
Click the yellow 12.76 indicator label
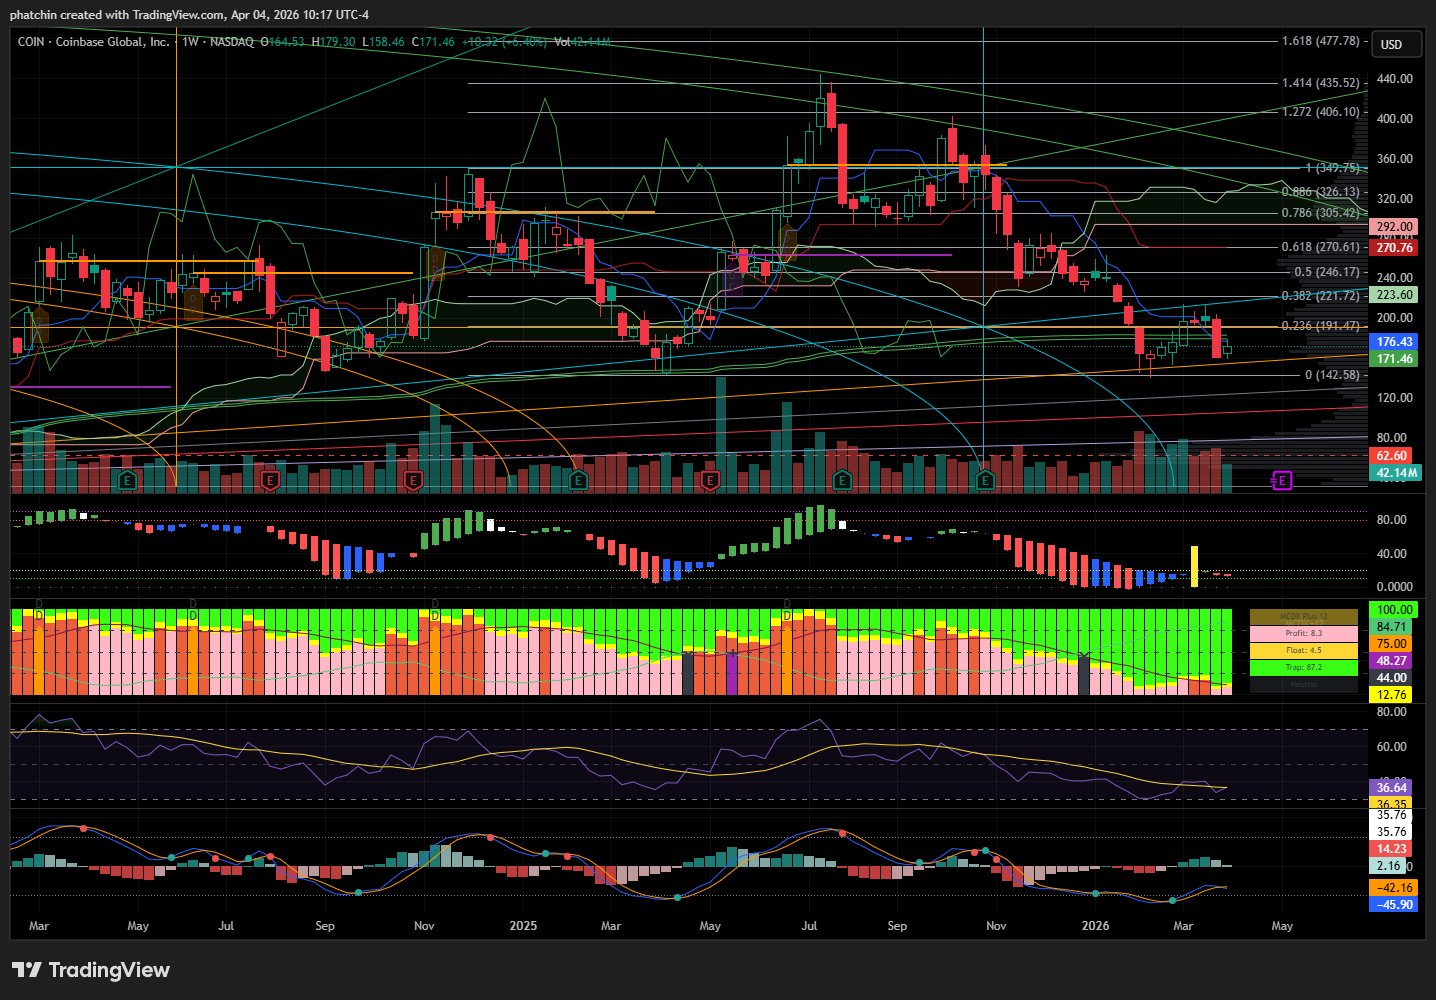(x=1391, y=695)
